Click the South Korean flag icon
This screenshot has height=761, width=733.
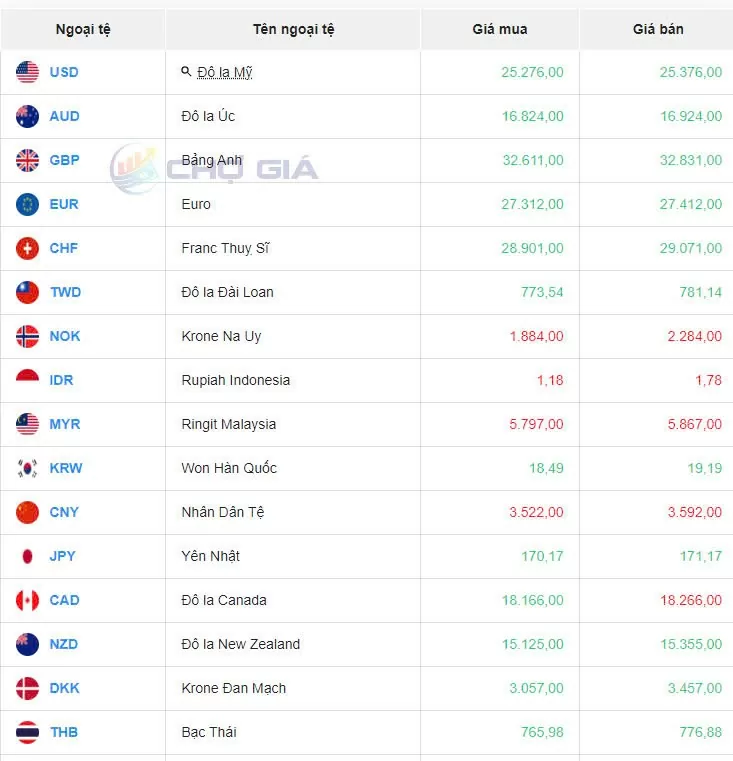point(27,468)
